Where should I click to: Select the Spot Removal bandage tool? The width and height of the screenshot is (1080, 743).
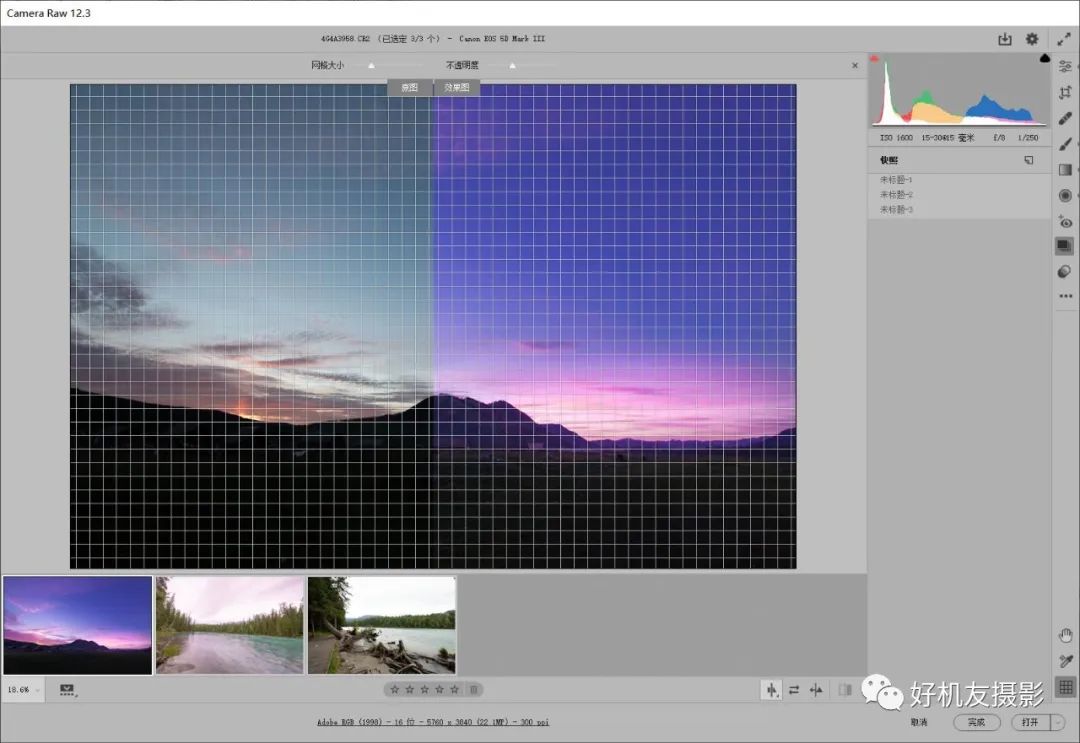[1065, 118]
